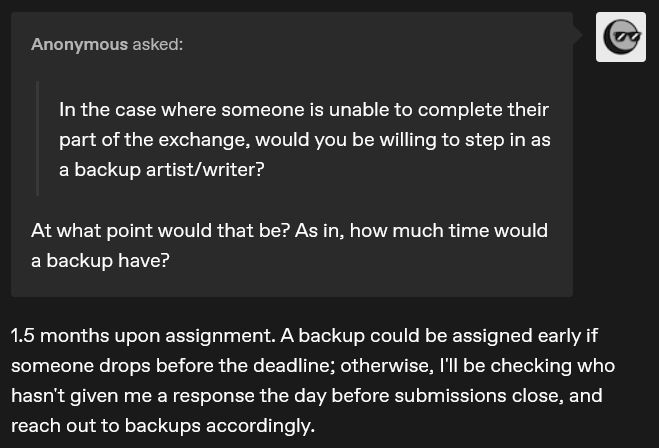The height and width of the screenshot is (448, 659).
Task: Click the text 'a backup have?'
Action: [x=100, y=260]
